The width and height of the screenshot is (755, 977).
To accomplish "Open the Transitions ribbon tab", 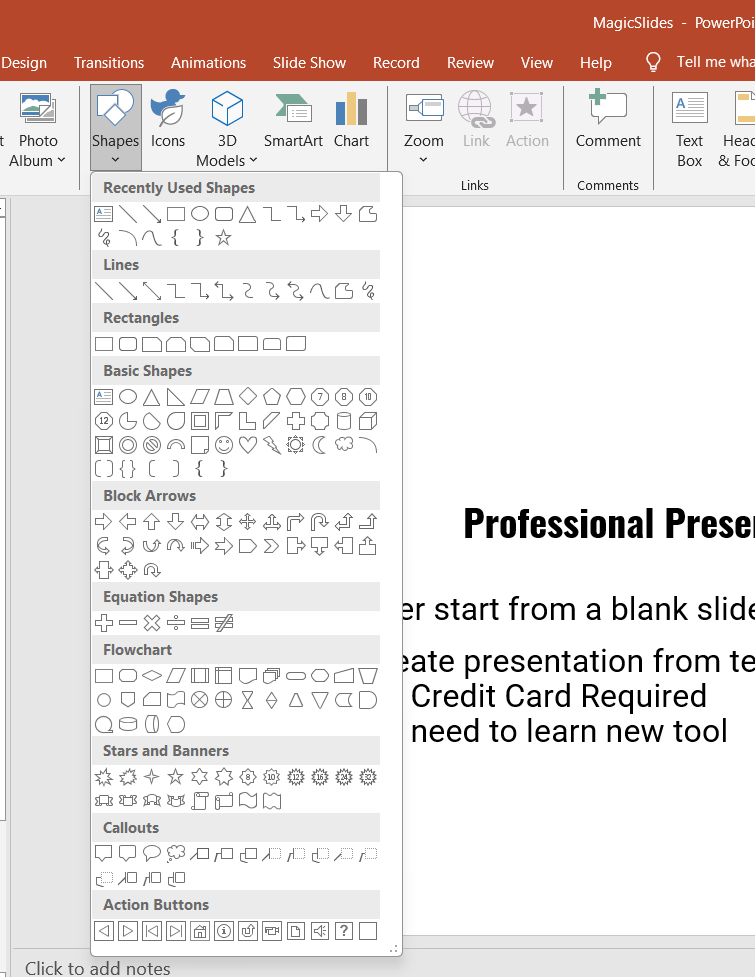I will [109, 62].
